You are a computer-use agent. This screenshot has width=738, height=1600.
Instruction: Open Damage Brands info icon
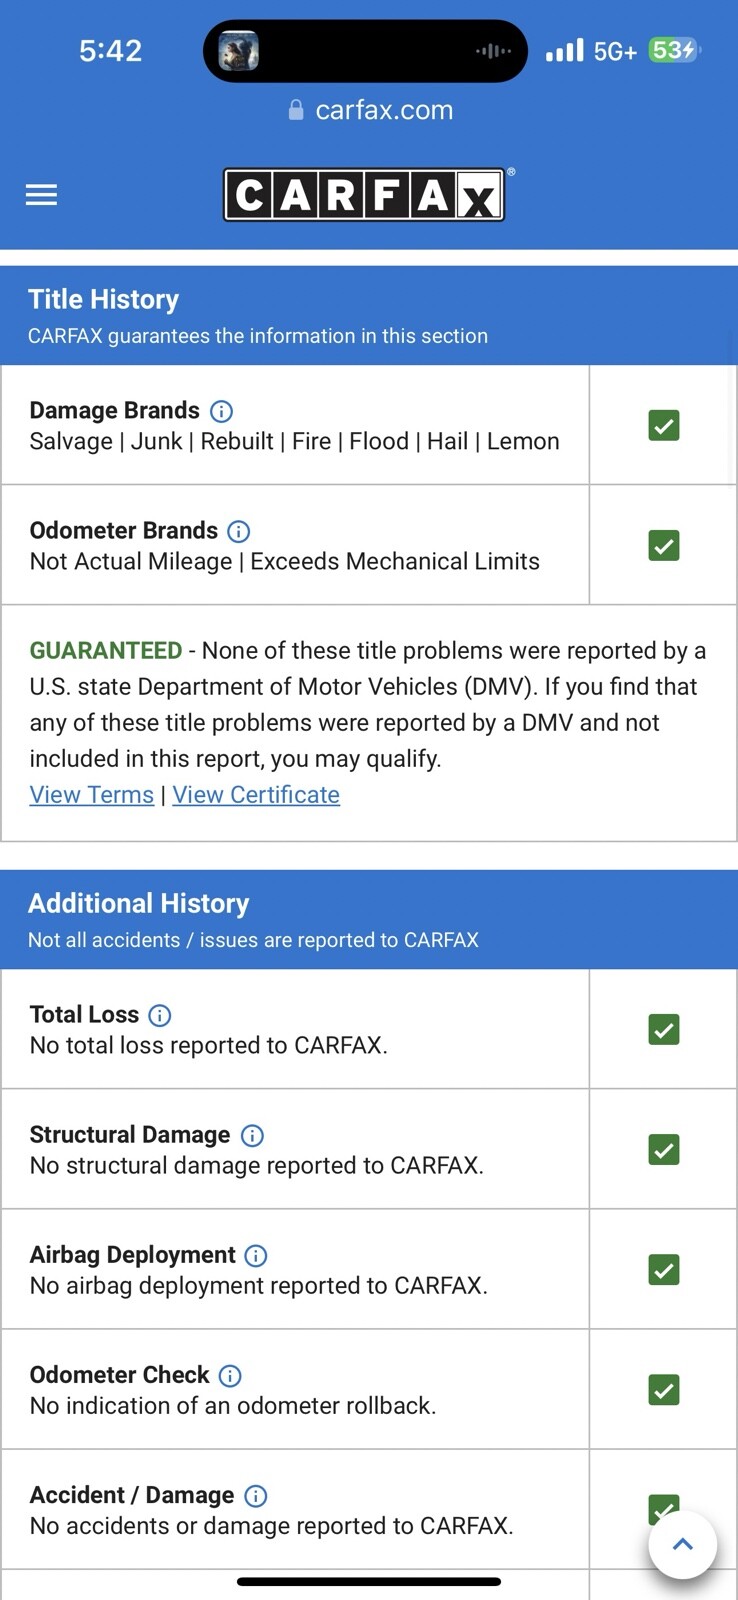222,411
